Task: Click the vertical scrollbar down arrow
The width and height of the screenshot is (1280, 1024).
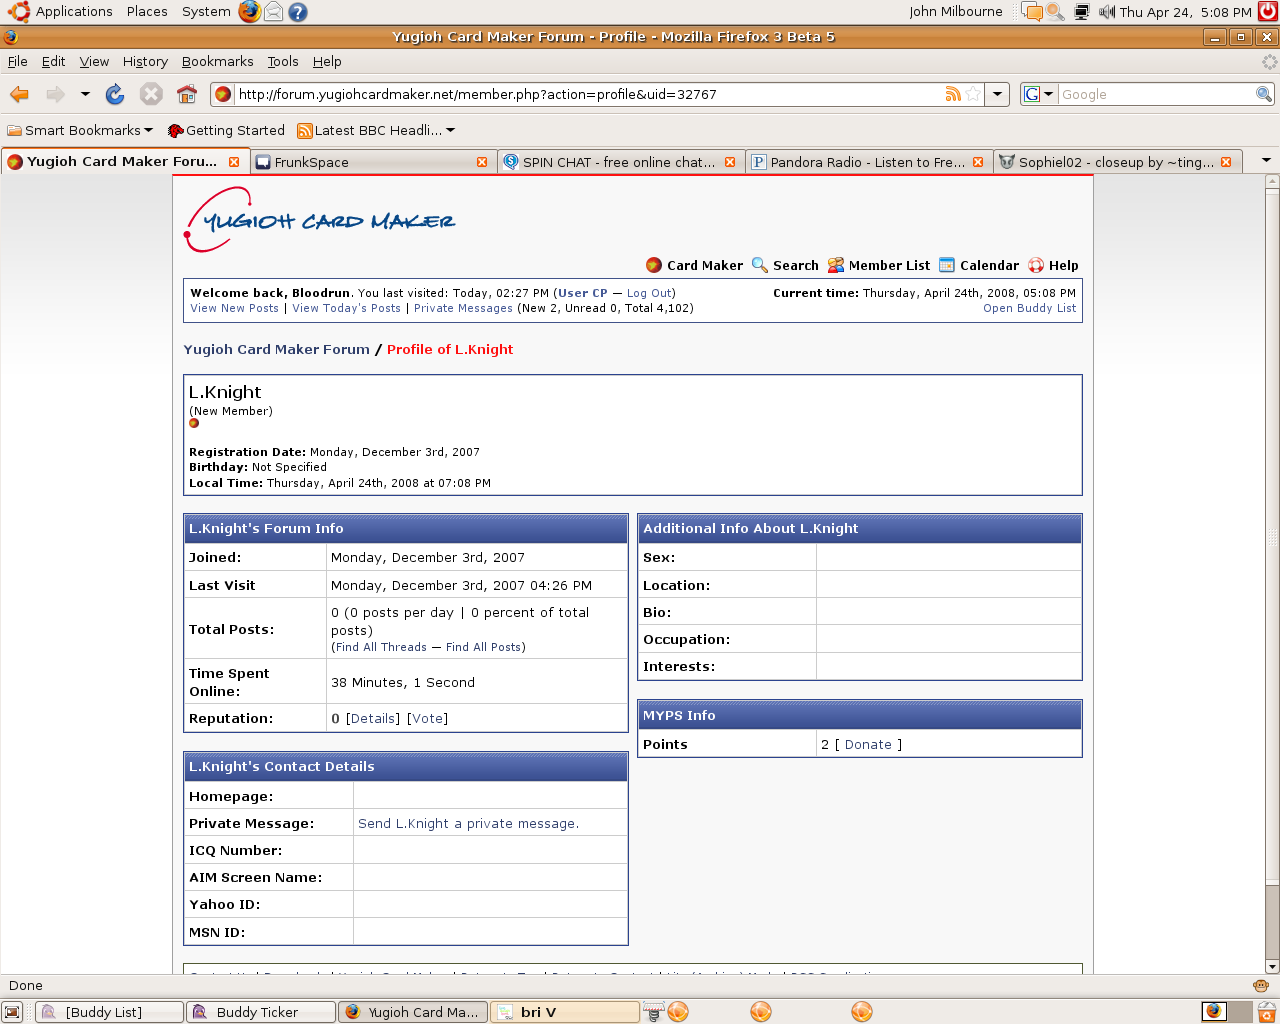Action: 1272,967
